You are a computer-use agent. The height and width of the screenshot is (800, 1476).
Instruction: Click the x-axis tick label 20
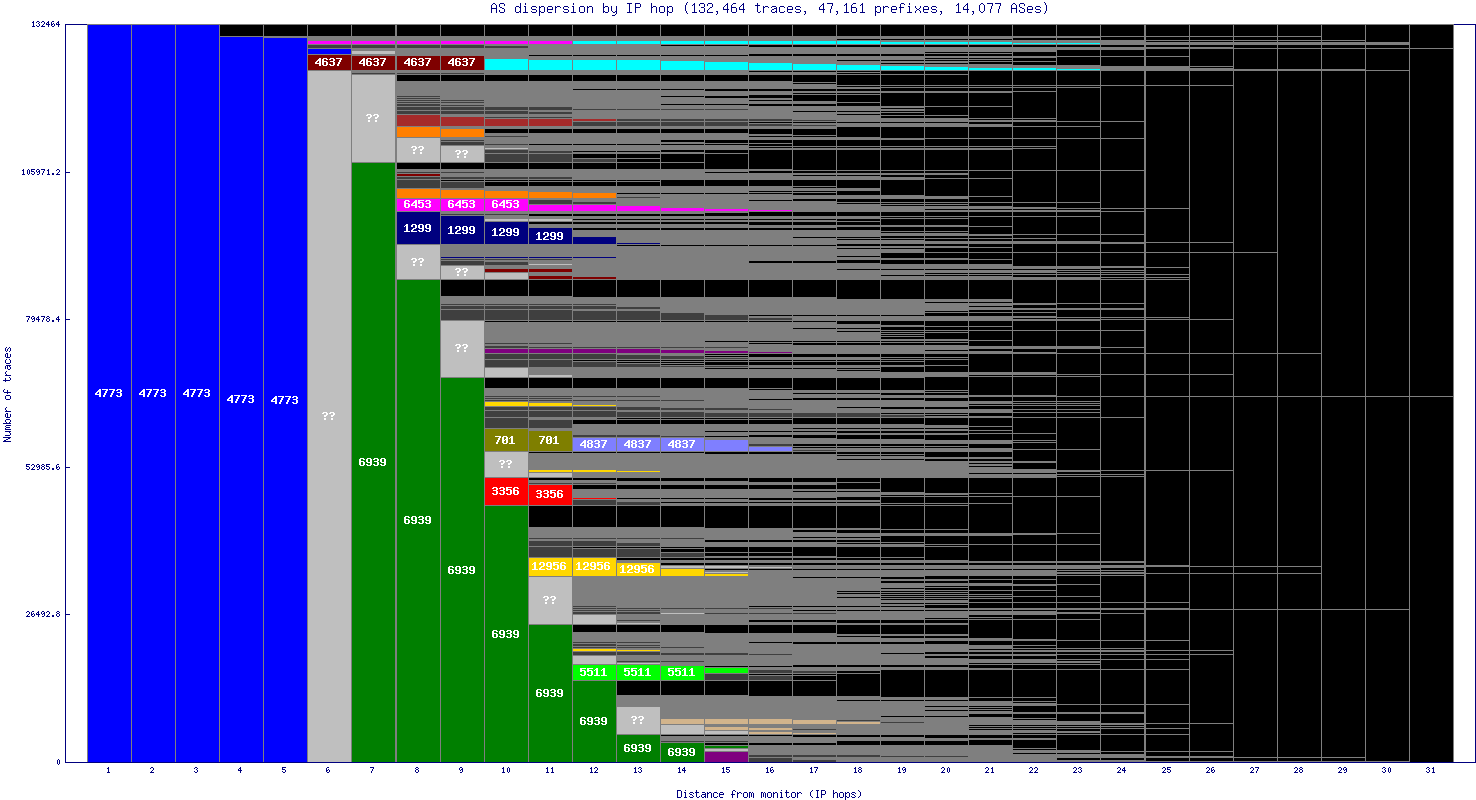[x=945, y=770]
